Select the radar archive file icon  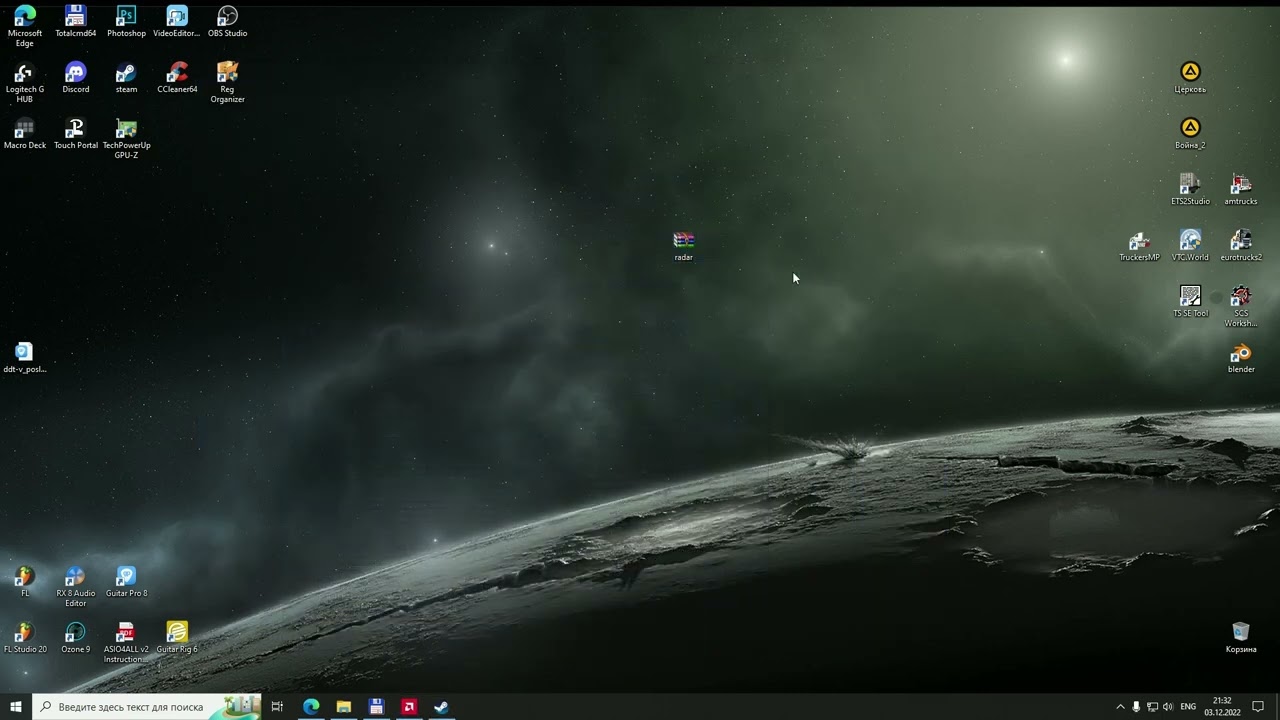point(684,246)
